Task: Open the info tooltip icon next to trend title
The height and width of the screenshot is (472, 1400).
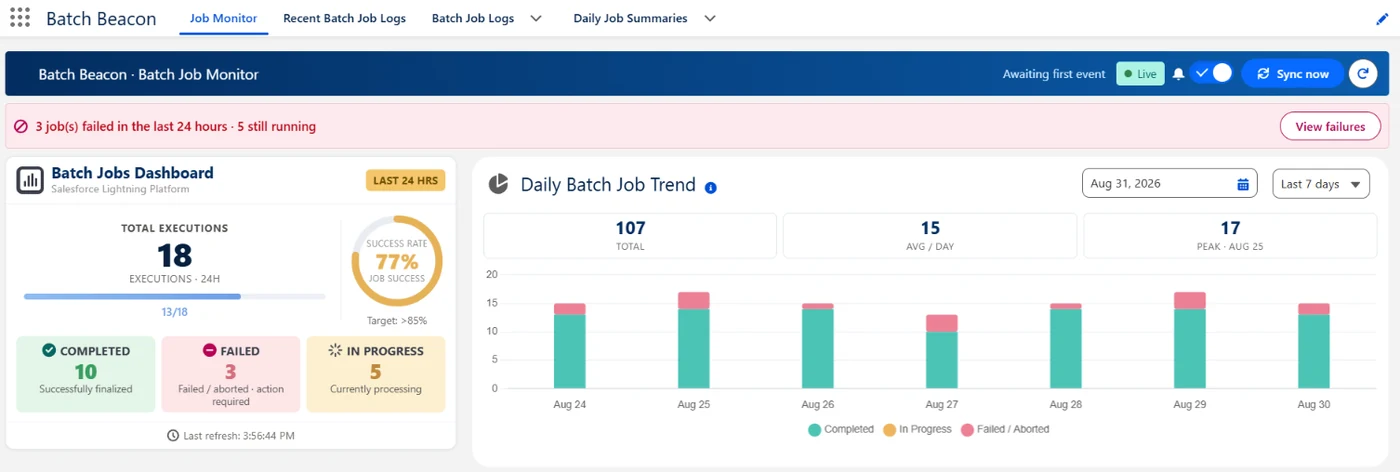Action: coord(711,187)
